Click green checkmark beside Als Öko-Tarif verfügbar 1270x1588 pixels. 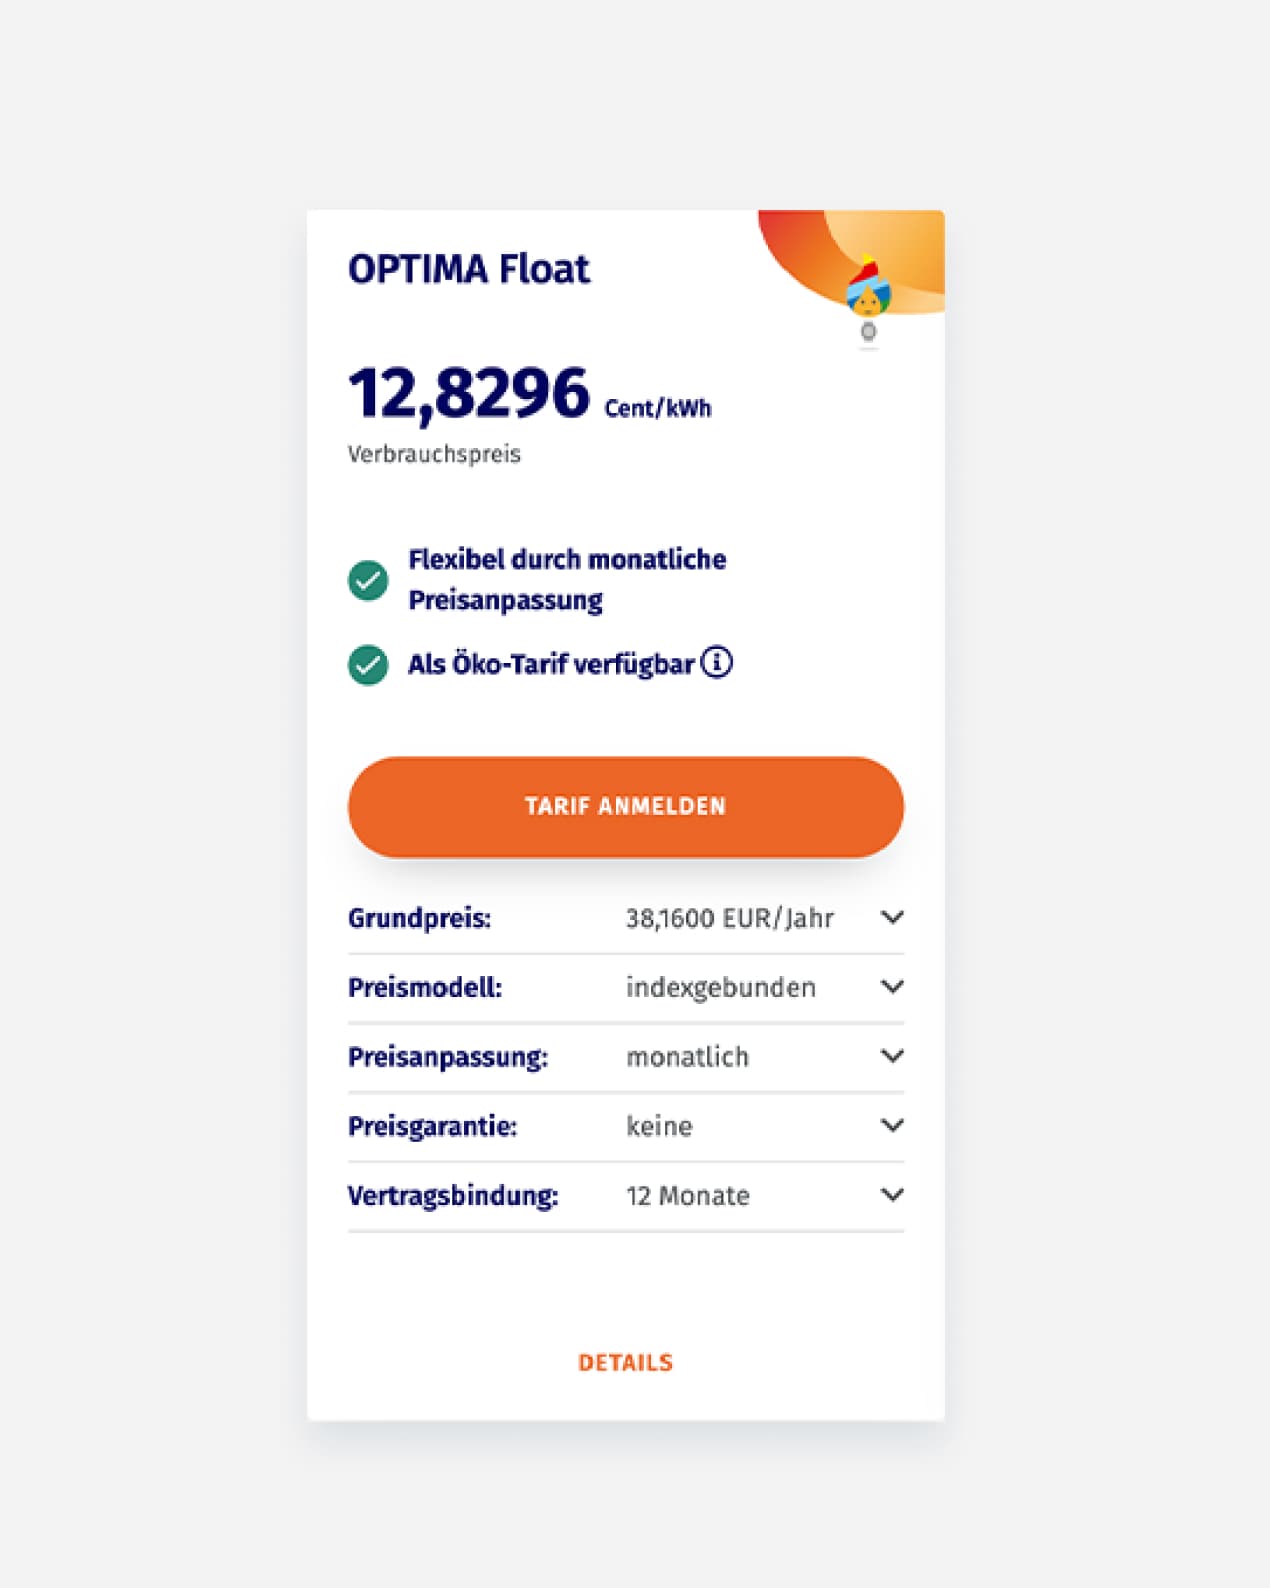368,665
